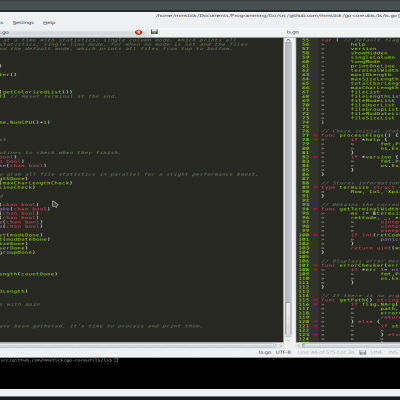
Task: Click the ls.go file type label in status bar
Action: pos(265,352)
